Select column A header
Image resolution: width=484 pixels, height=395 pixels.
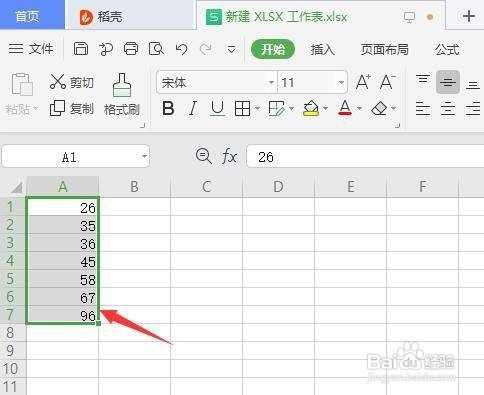[x=63, y=187]
